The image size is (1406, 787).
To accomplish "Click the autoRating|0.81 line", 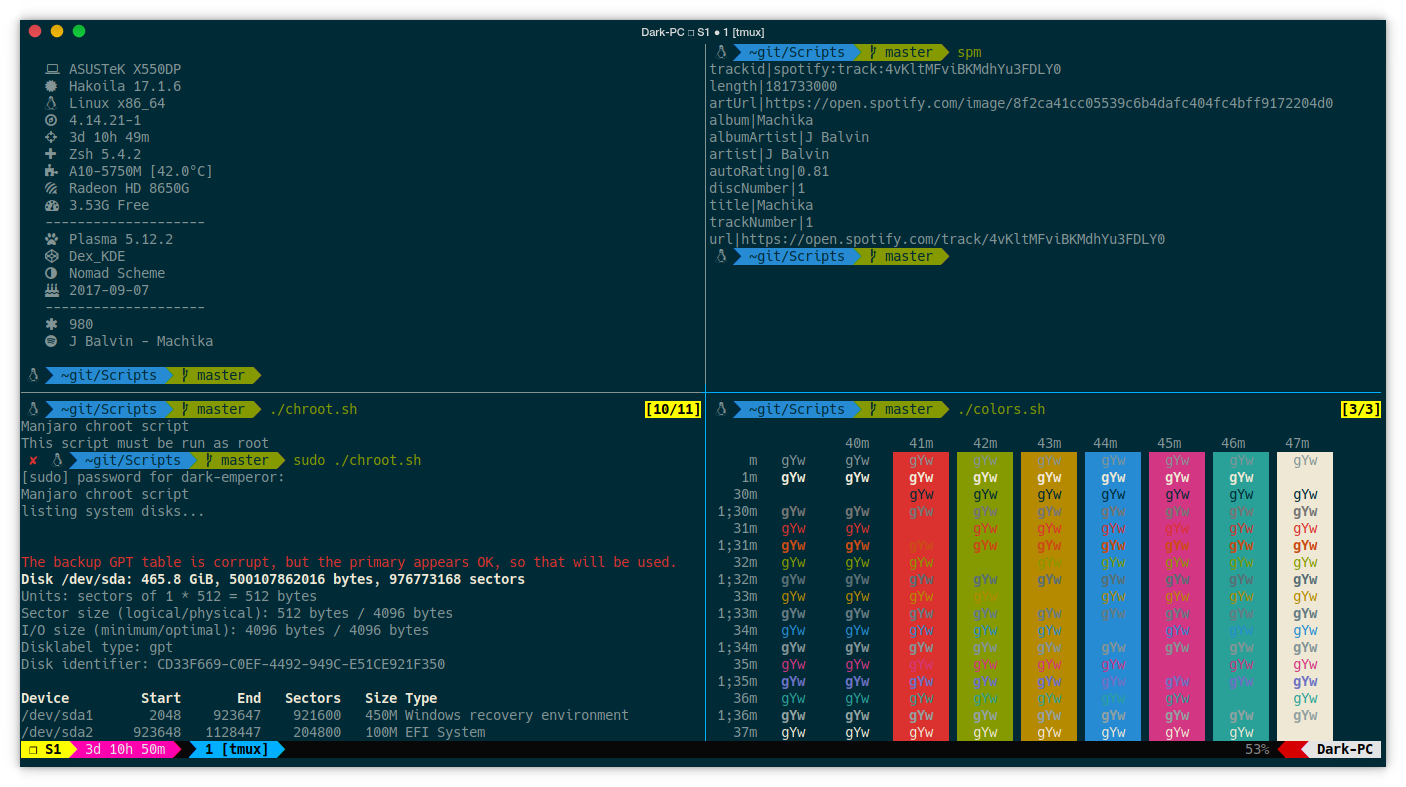I will [x=769, y=172].
